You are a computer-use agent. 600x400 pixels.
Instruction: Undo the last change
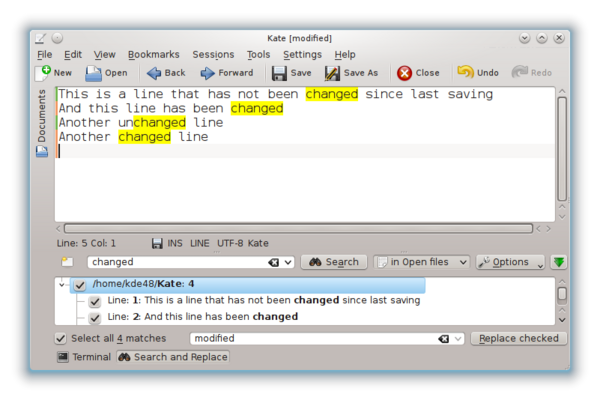tap(466, 72)
